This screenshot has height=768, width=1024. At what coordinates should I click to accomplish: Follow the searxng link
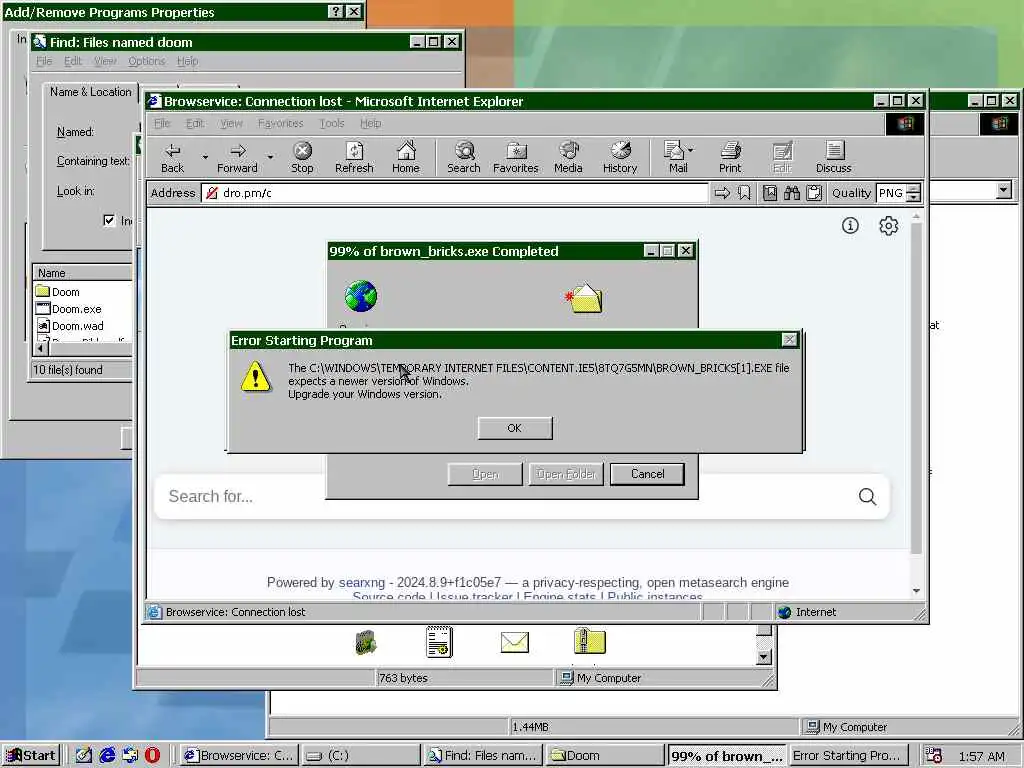click(x=362, y=583)
